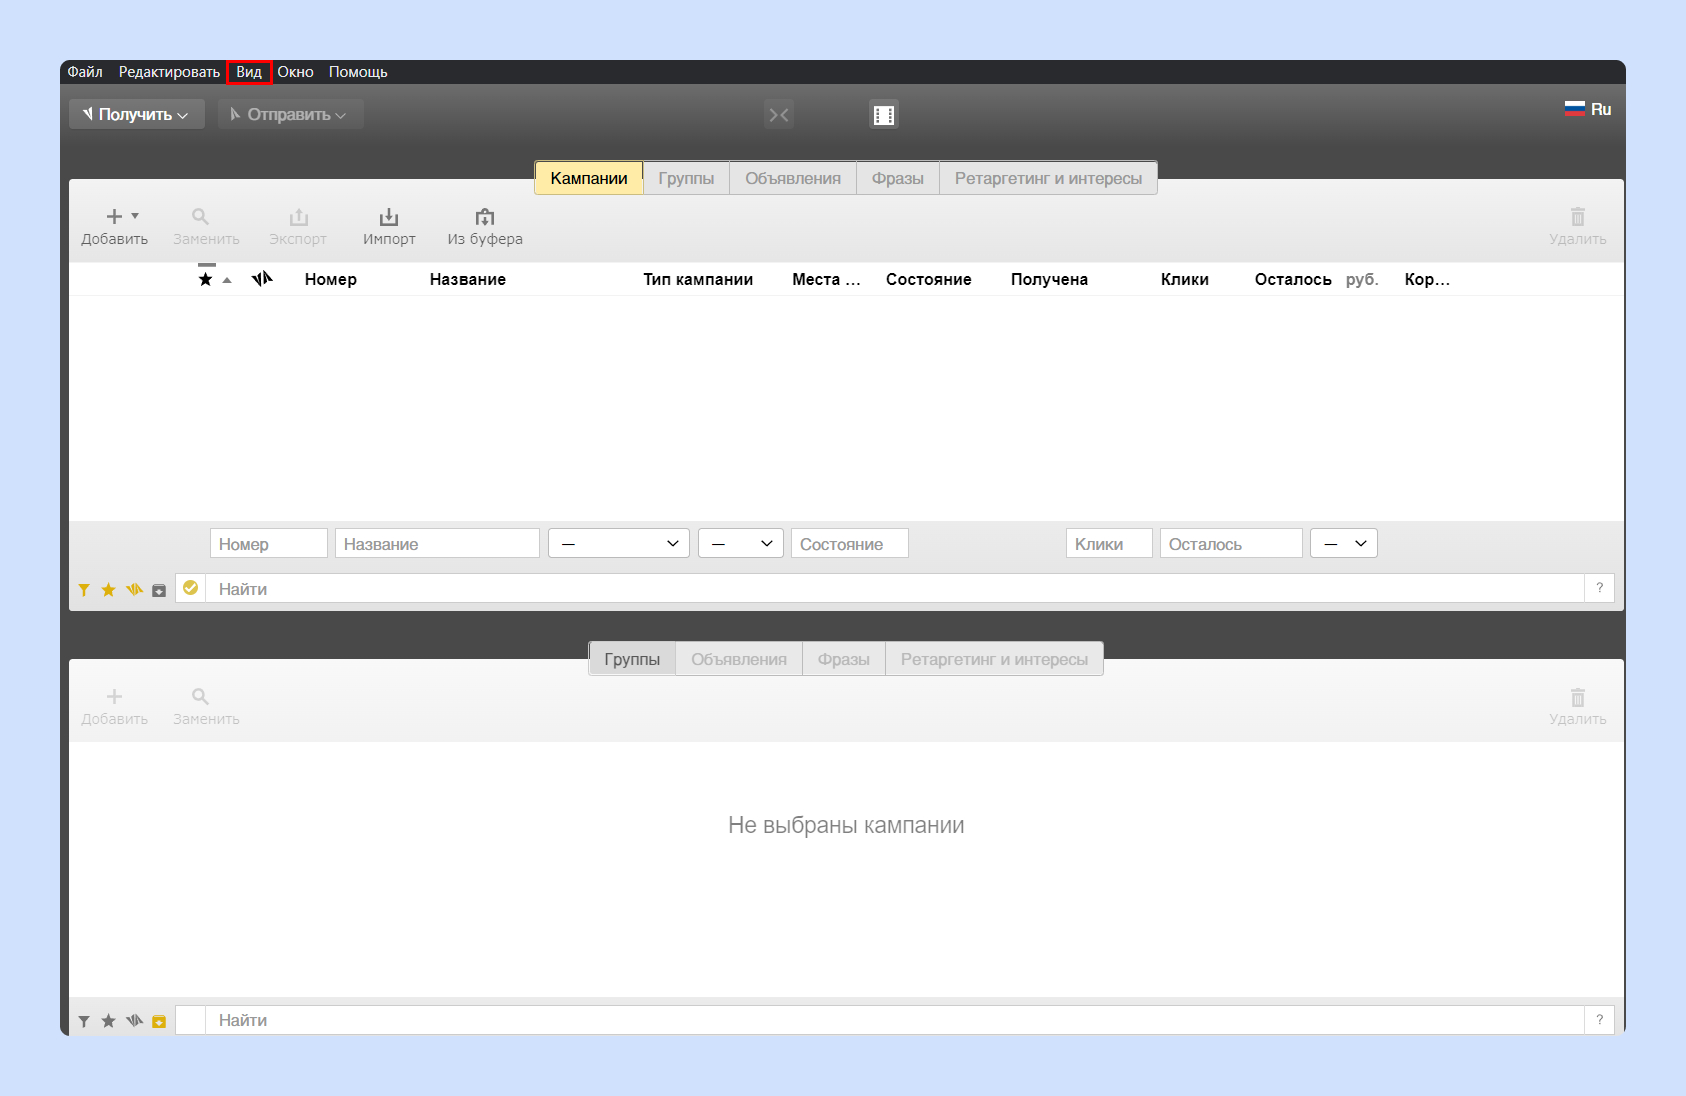This screenshot has width=1686, height=1096.
Task: Click the film-strip icon in the top toolbar
Action: 883,115
